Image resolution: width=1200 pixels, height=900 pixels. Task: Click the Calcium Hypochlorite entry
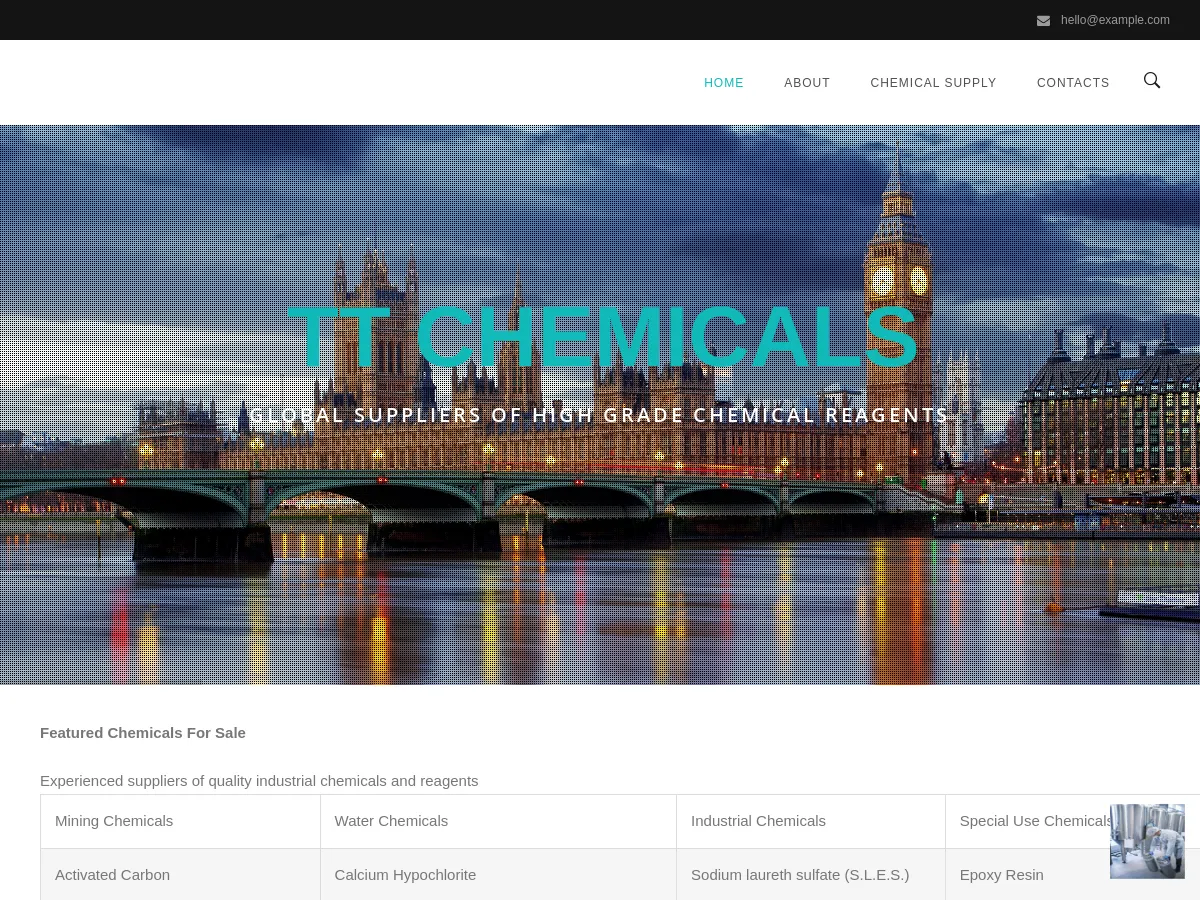(x=405, y=874)
